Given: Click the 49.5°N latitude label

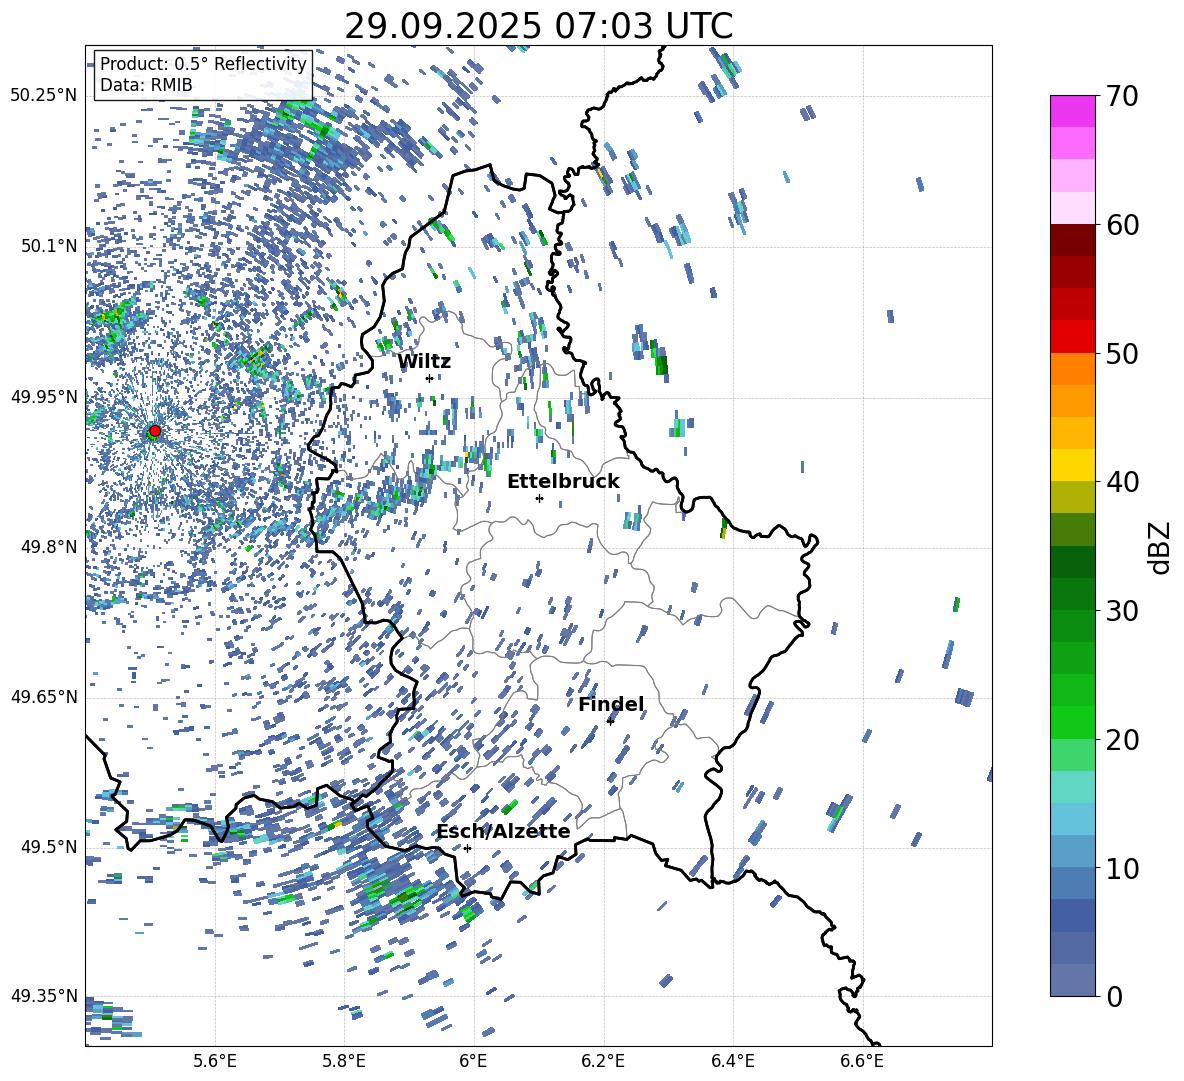Looking at the screenshot, I should pos(49,847).
